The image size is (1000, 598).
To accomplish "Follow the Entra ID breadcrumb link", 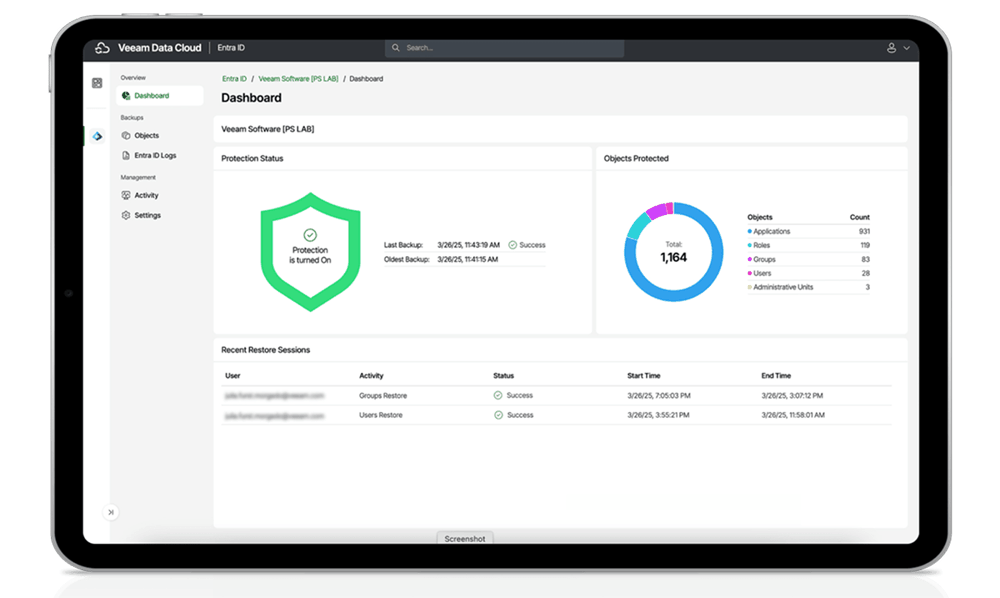I will pos(234,79).
